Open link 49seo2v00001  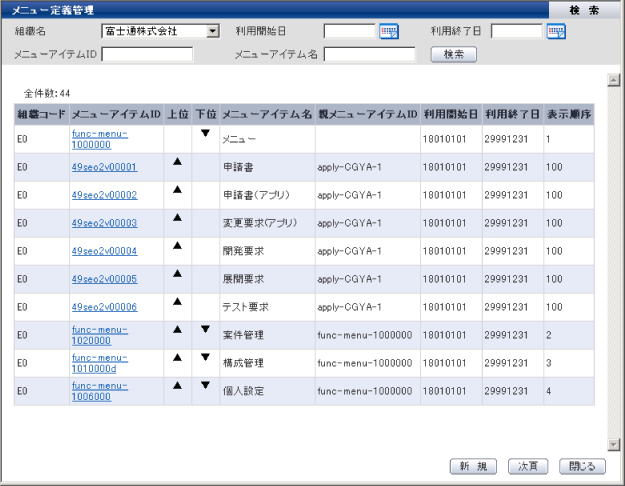click(x=104, y=167)
